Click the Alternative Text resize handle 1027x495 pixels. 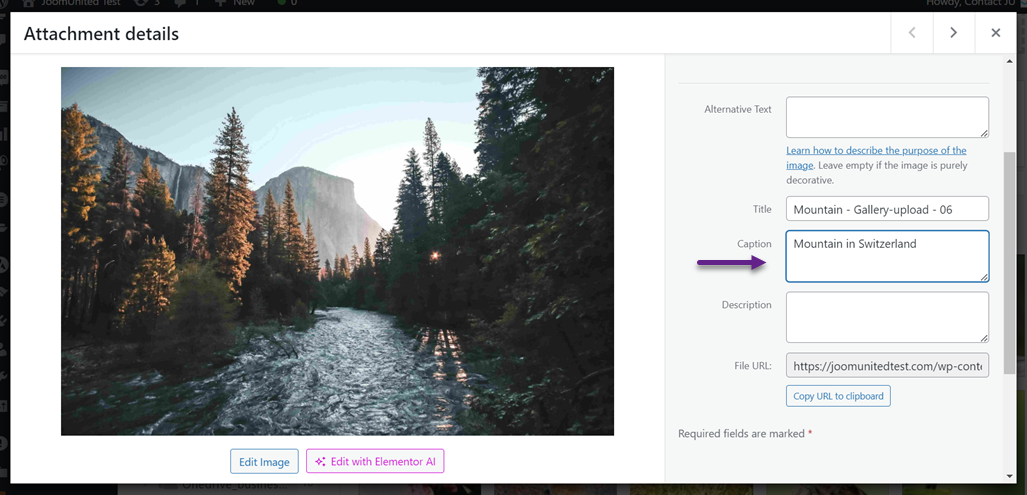pyautogui.click(x=984, y=133)
